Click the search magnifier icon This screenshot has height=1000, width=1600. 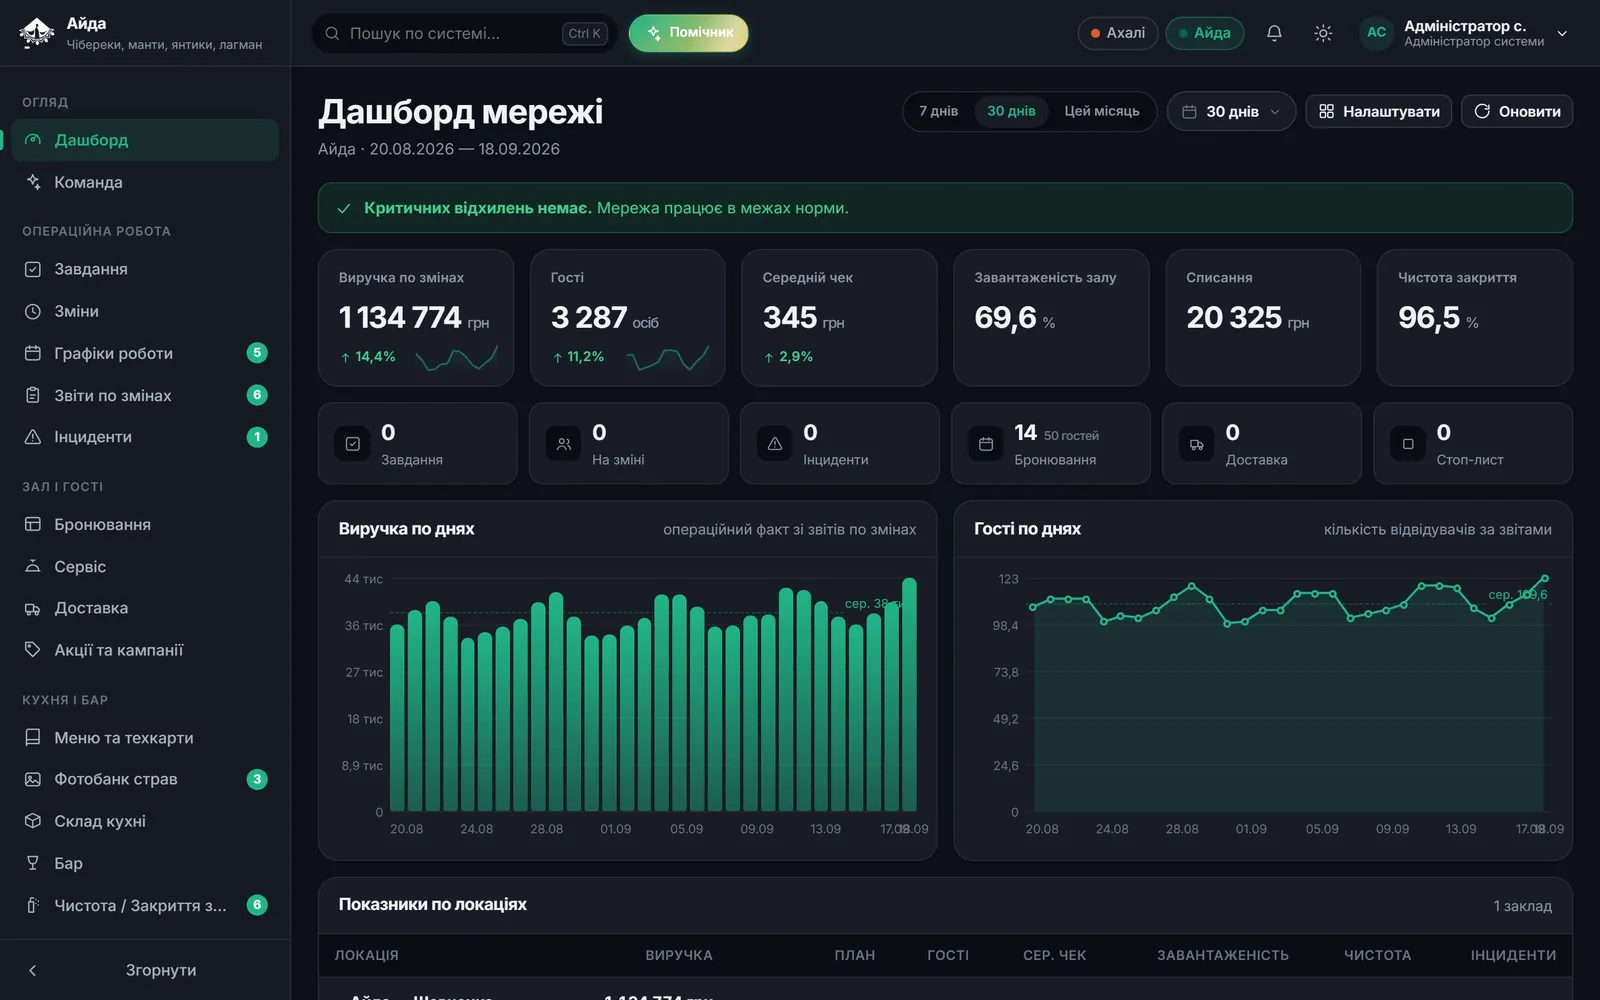coord(332,33)
